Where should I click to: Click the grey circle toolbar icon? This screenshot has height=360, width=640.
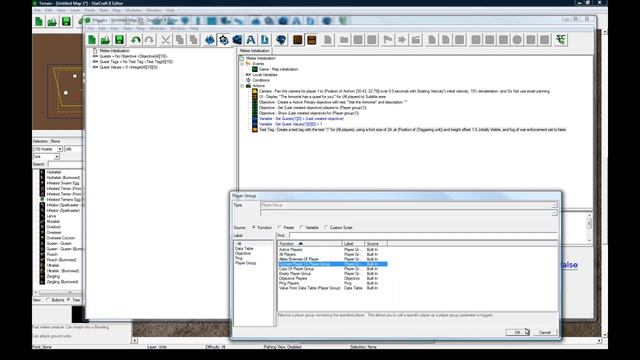517,40
